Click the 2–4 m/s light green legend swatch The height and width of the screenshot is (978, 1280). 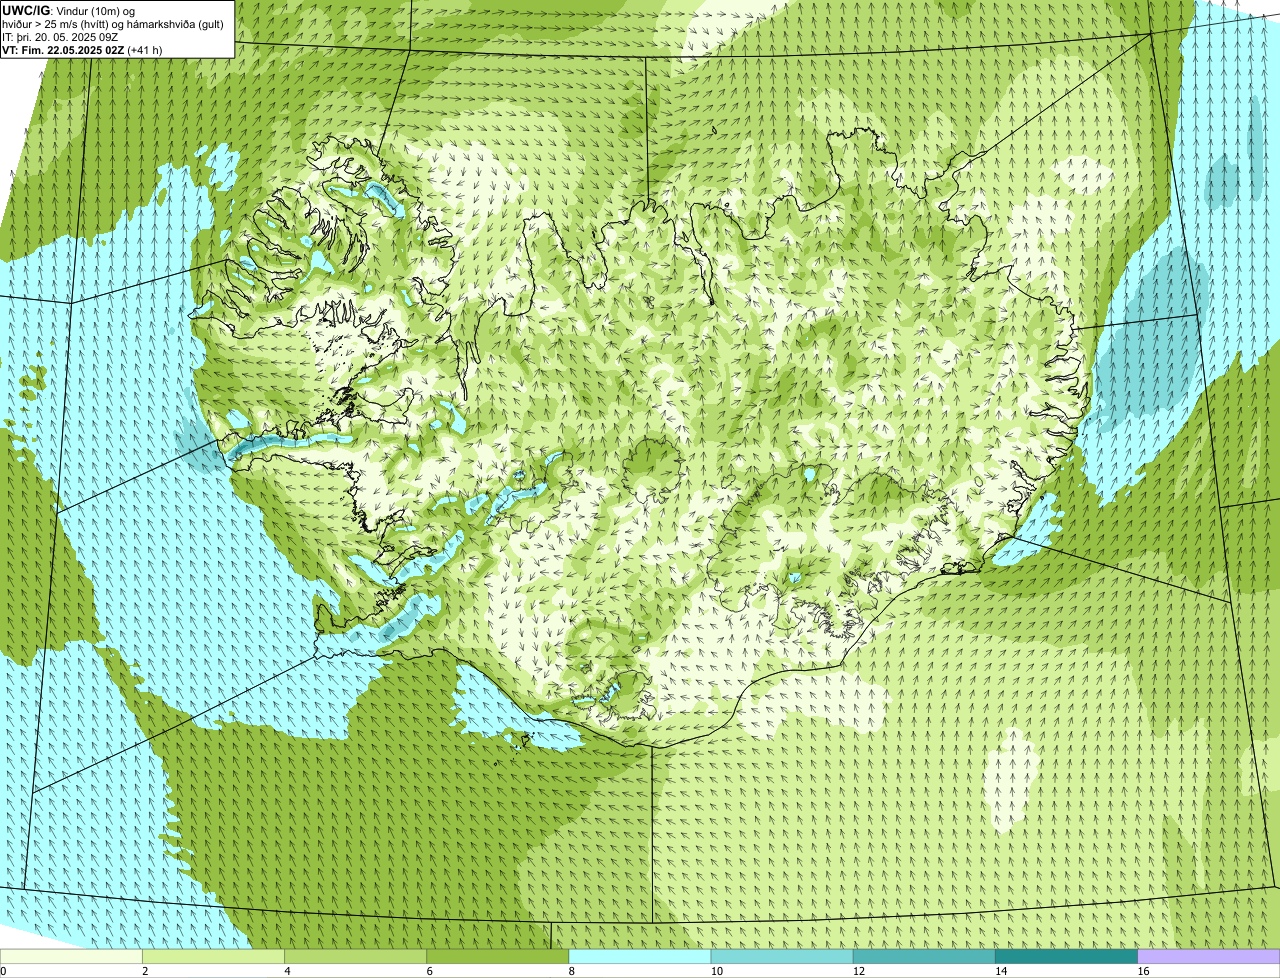tap(213, 956)
